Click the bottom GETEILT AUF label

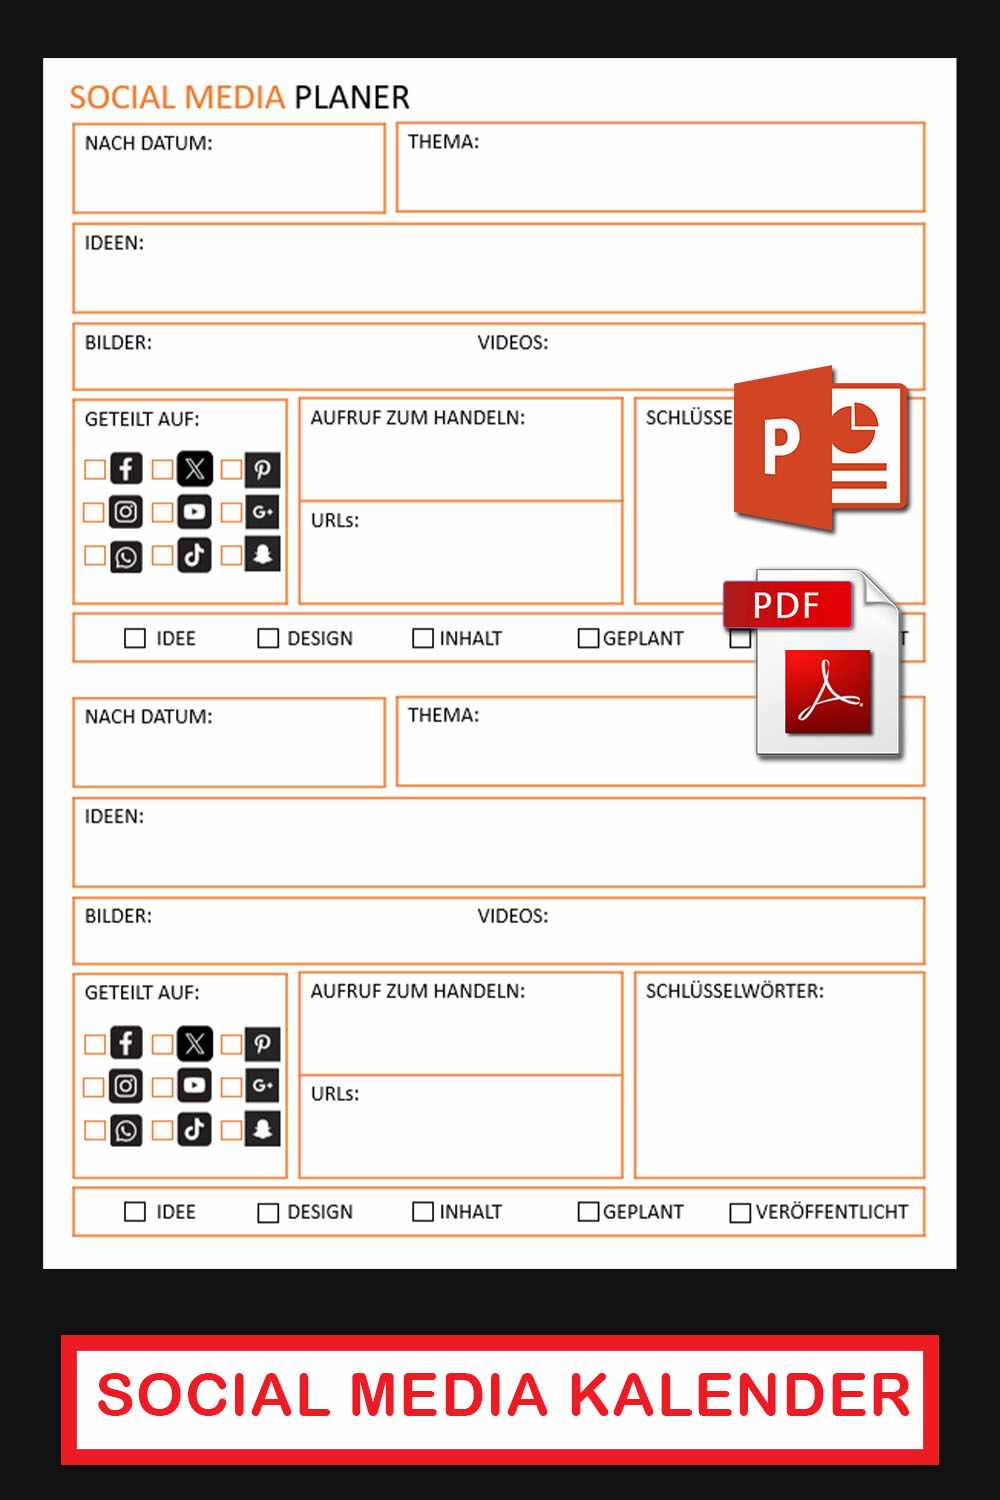[x=142, y=993]
